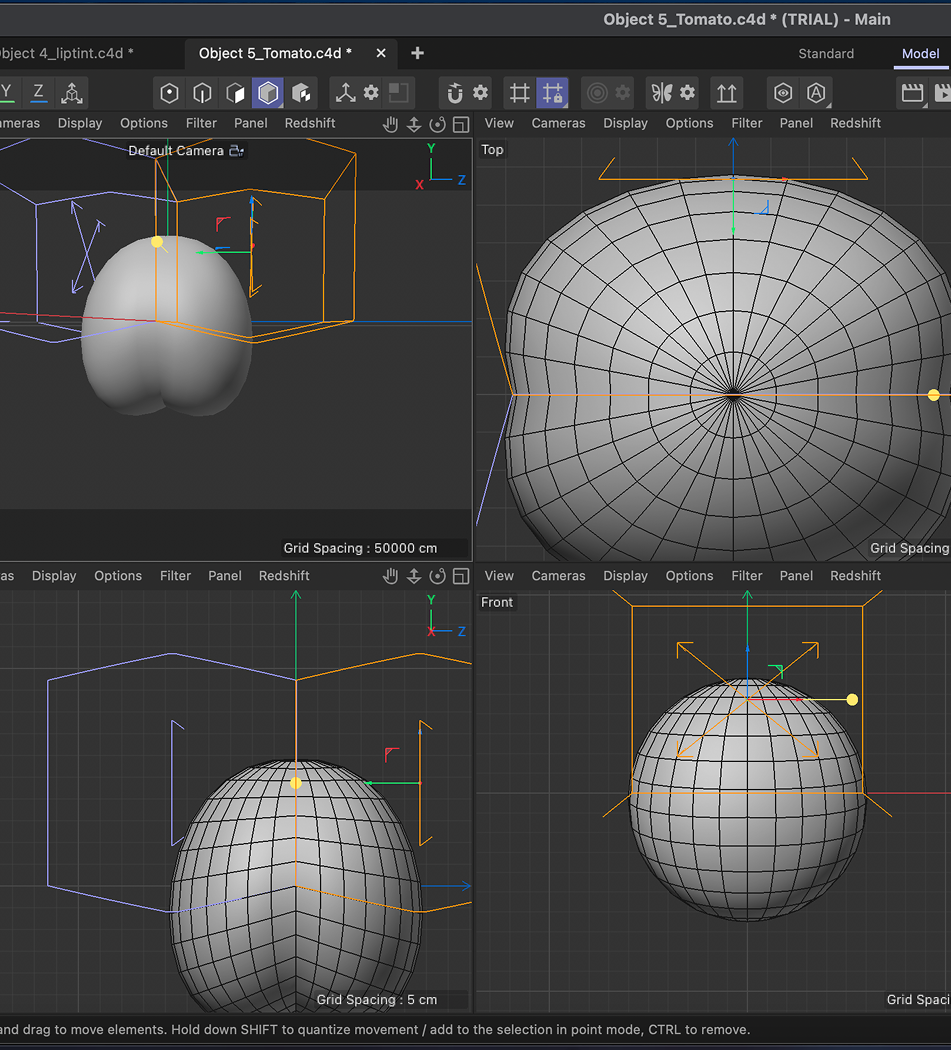Select the Edges mode tool
Viewport: 951px width, 1050px height.
coord(201,92)
